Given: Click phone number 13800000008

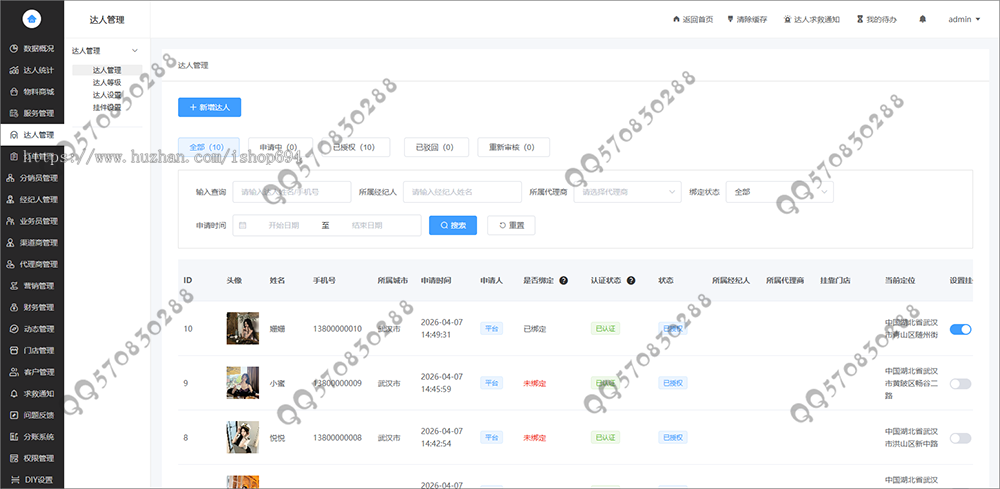Looking at the screenshot, I should click(x=337, y=438).
